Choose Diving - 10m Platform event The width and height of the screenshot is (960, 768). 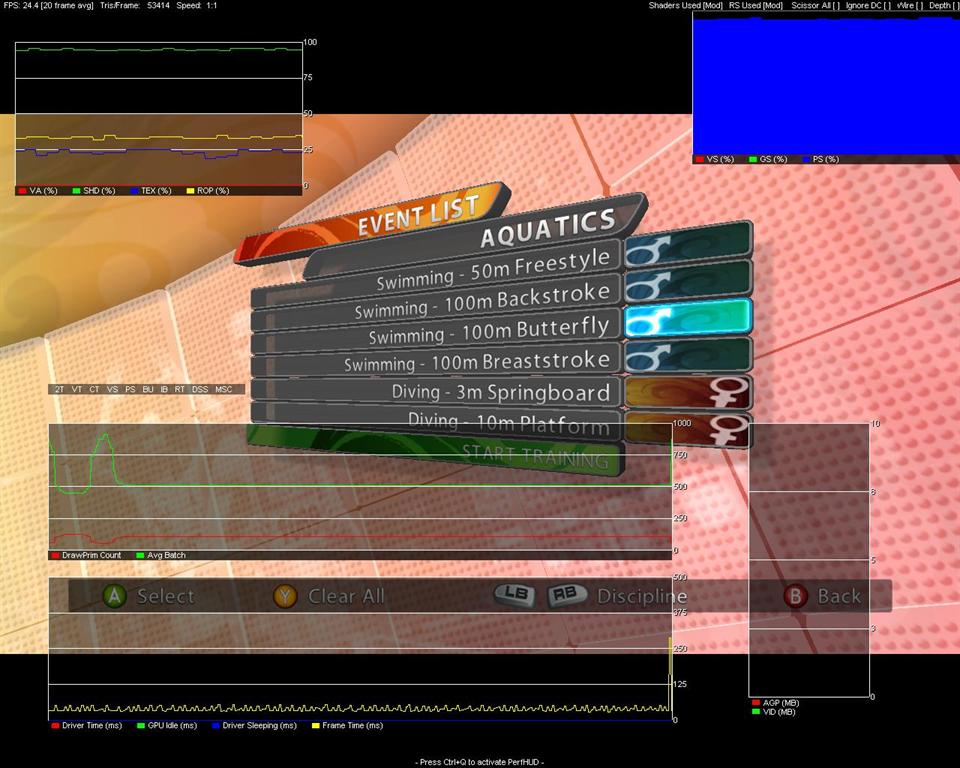(x=437, y=421)
